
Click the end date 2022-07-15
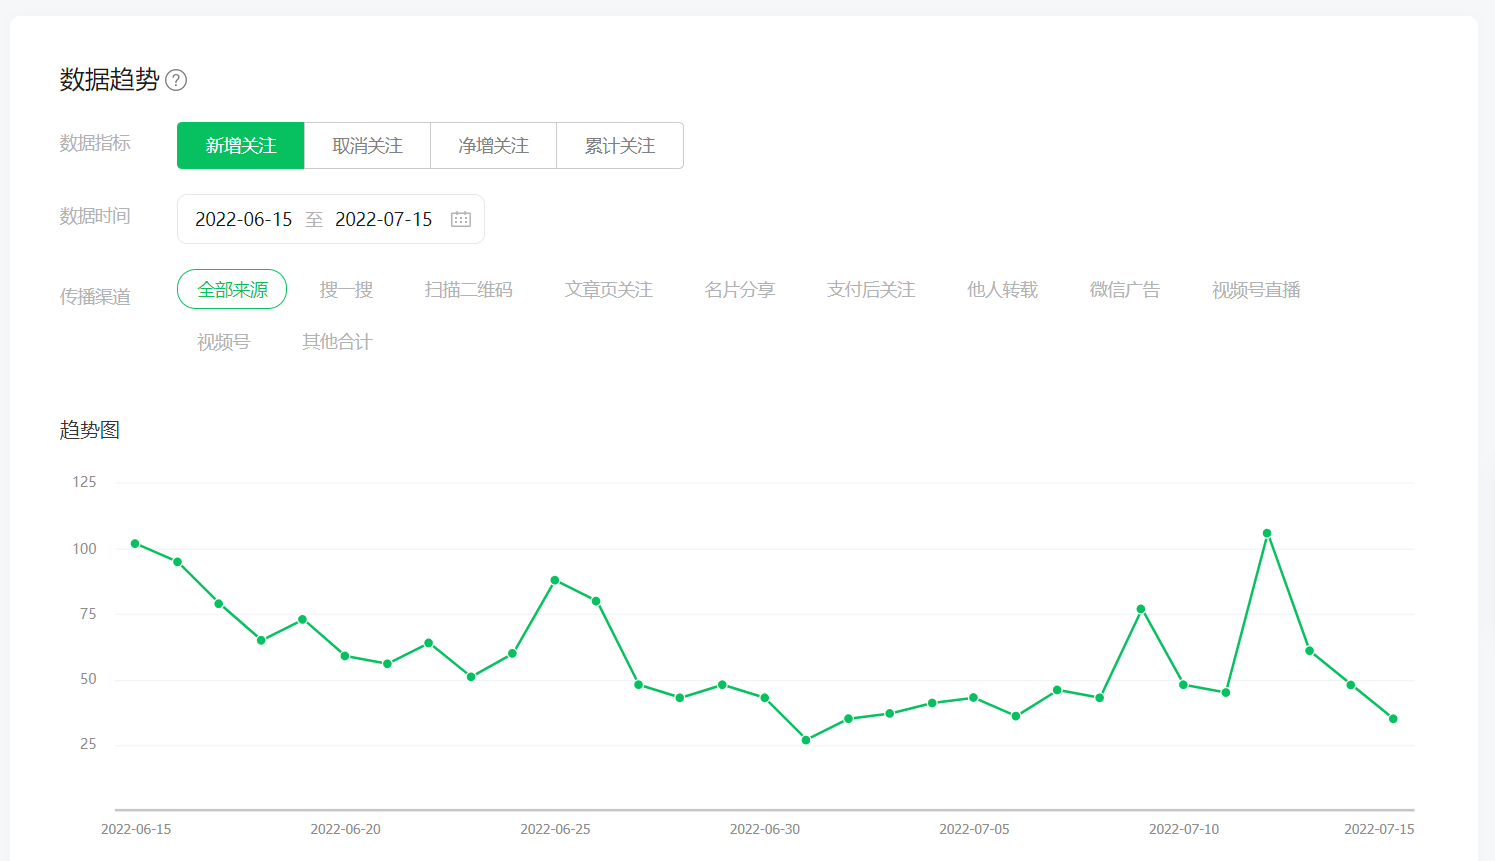coord(384,219)
